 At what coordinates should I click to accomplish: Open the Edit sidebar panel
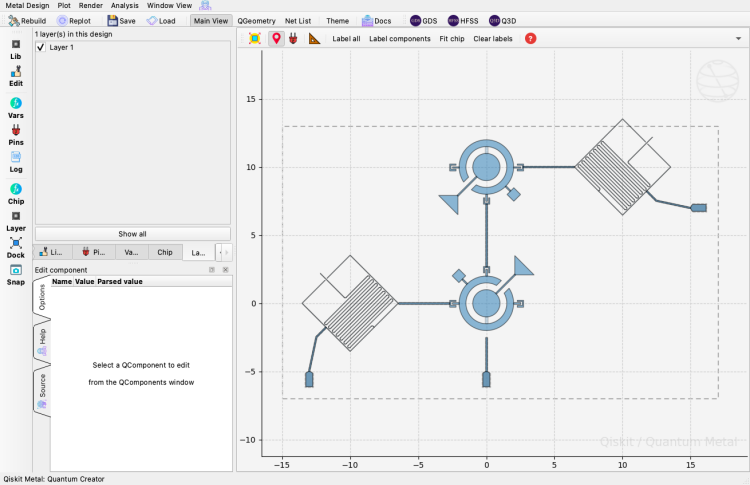tap(16, 77)
